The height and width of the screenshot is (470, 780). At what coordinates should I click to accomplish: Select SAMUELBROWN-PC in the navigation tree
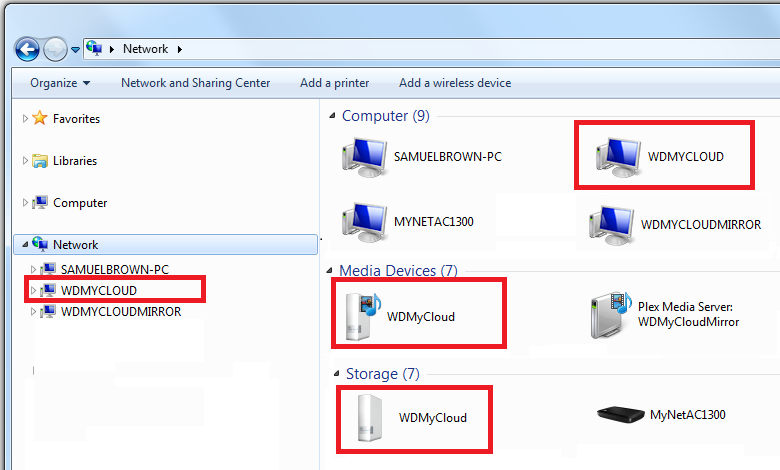tap(115, 270)
